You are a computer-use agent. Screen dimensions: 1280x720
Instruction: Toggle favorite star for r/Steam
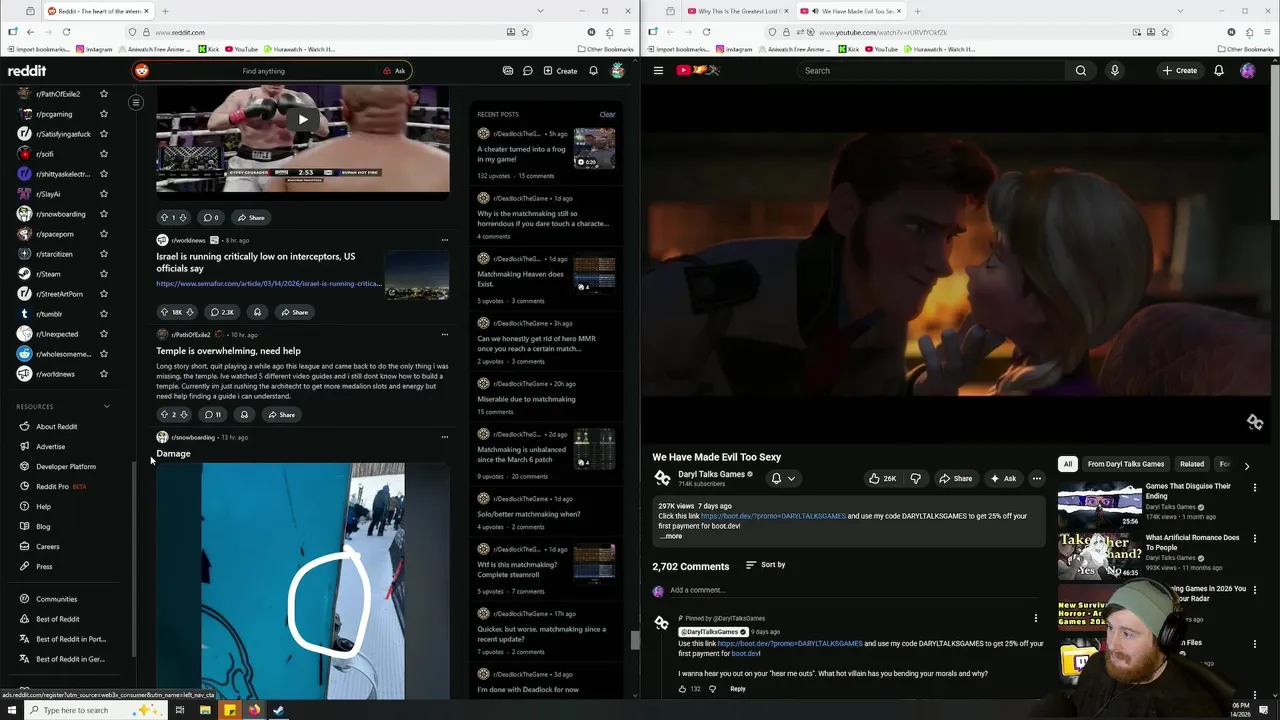(103, 274)
